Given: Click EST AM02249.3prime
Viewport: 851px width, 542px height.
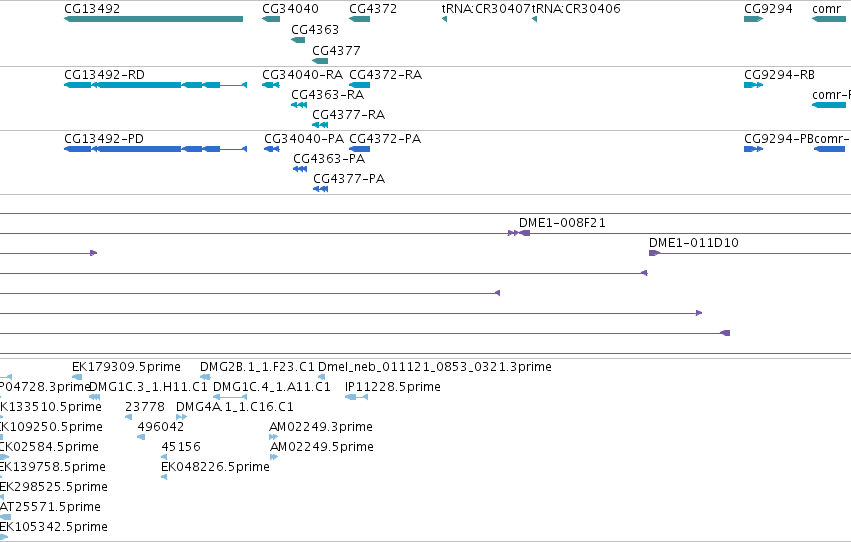Looking at the screenshot, I should point(274,437).
